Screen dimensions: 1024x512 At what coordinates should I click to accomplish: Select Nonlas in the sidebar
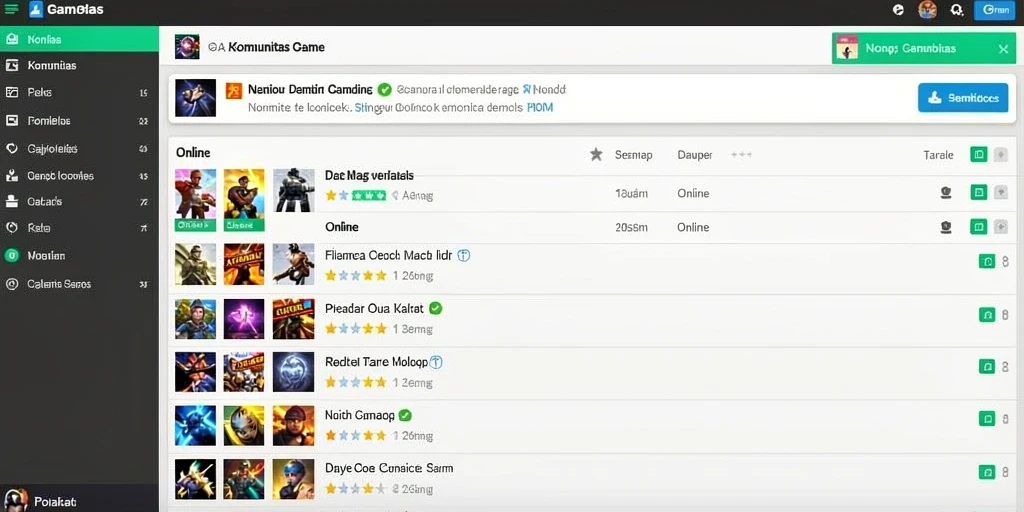click(x=79, y=39)
